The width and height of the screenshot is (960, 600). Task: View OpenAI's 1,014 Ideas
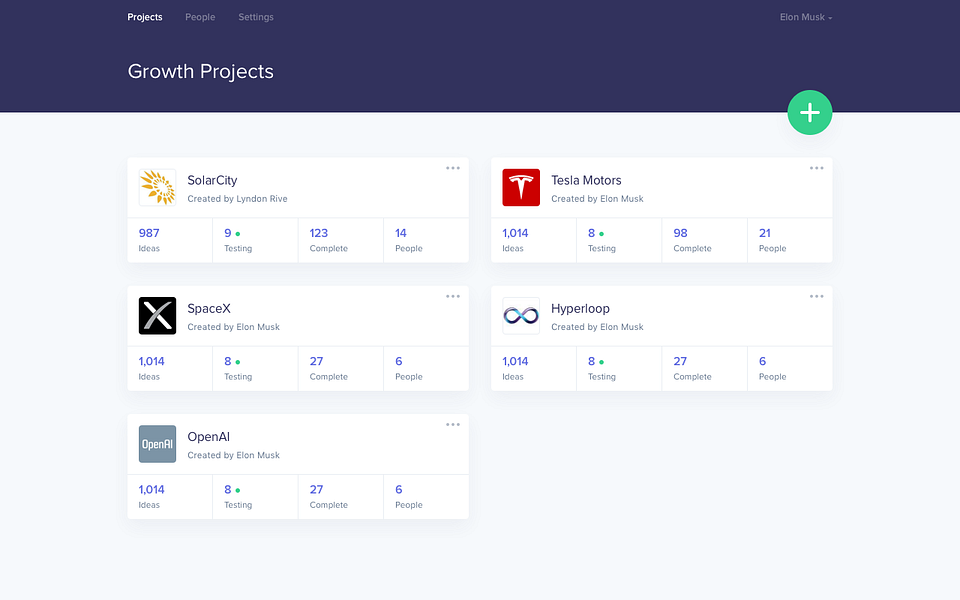tap(170, 497)
